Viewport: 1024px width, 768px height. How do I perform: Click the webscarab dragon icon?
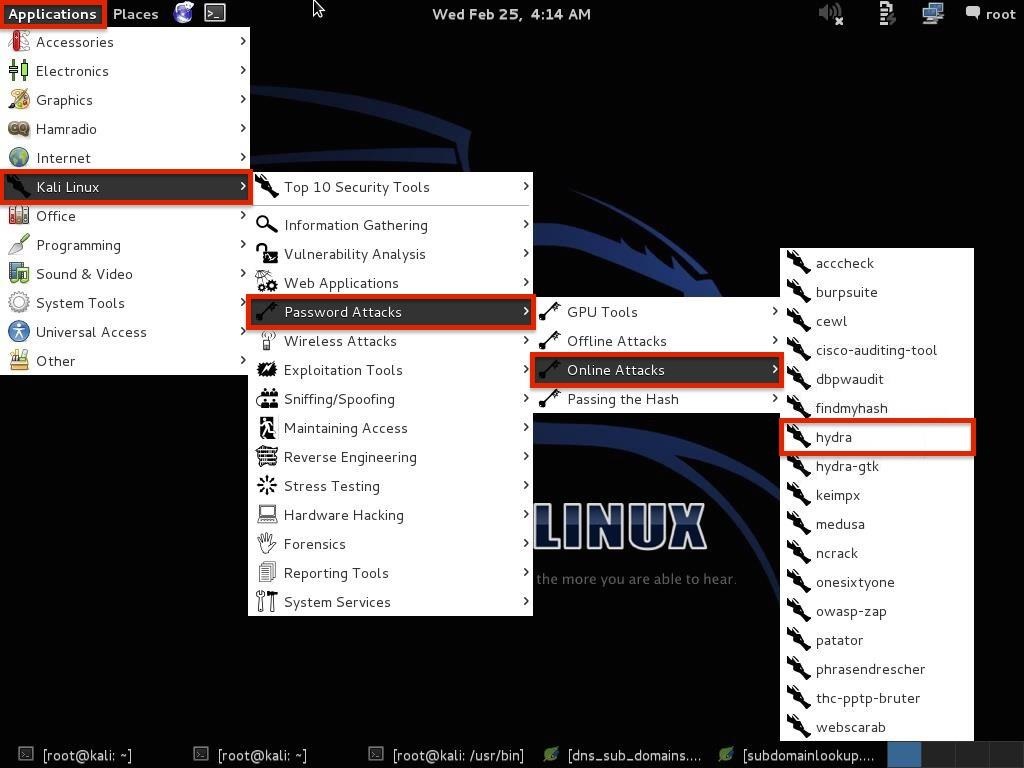click(798, 727)
